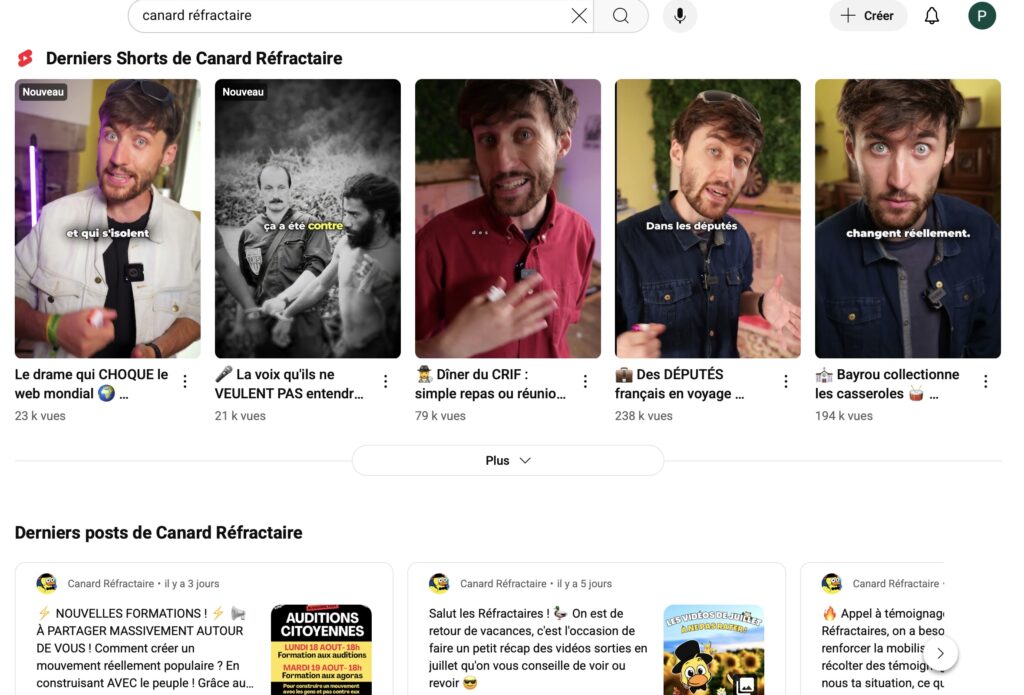
Task: Click the magnifying glass search button
Action: pyautogui.click(x=621, y=16)
